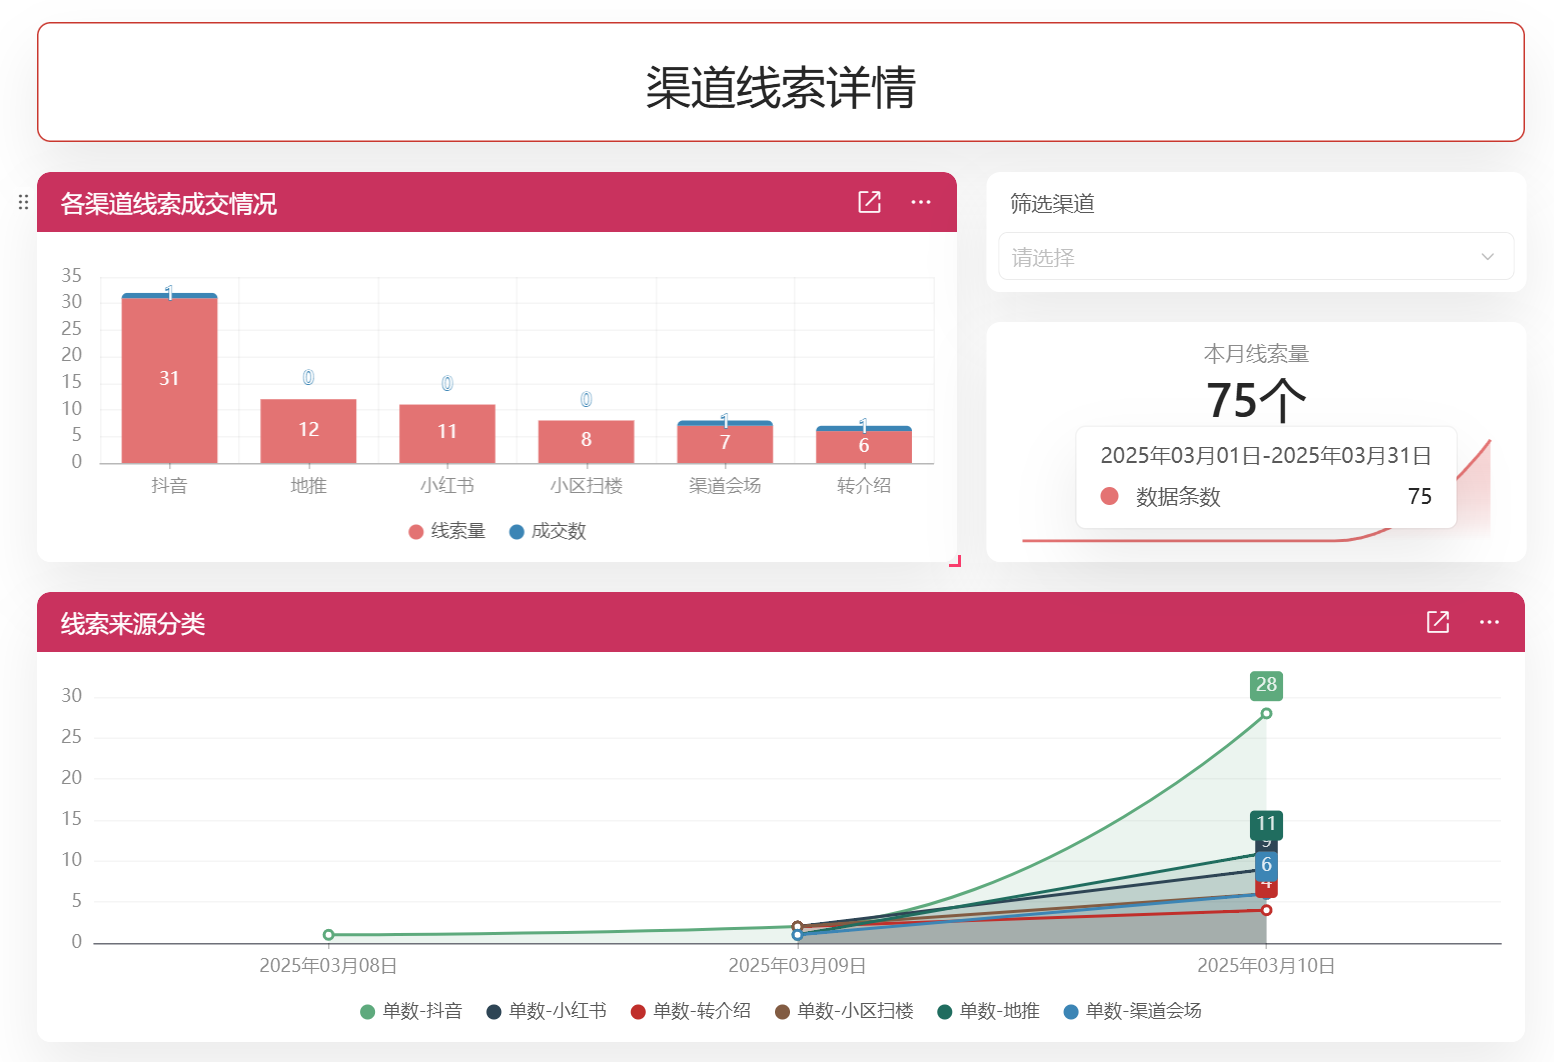Click the chevron on the 请选择 field
The height and width of the screenshot is (1062, 1554).
[x=1487, y=256]
